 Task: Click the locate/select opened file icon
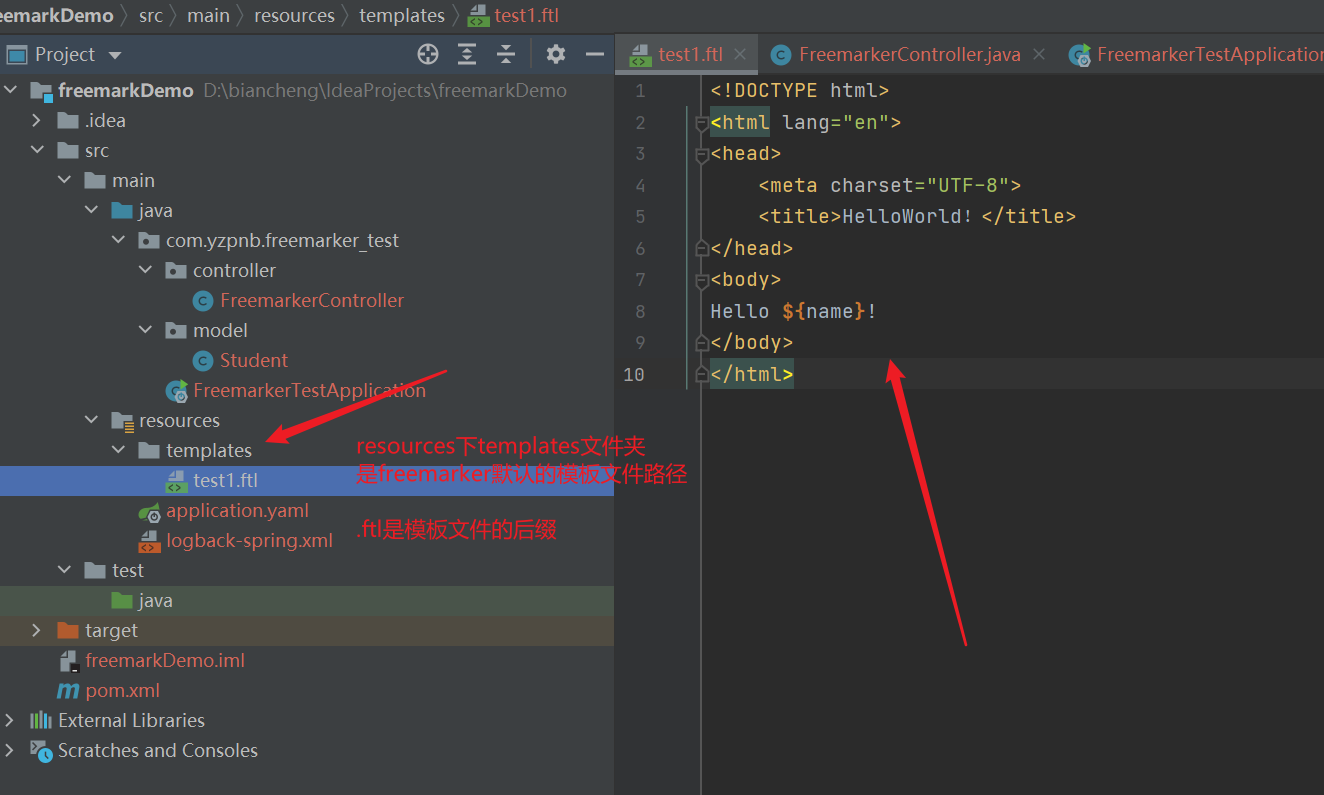[428, 54]
